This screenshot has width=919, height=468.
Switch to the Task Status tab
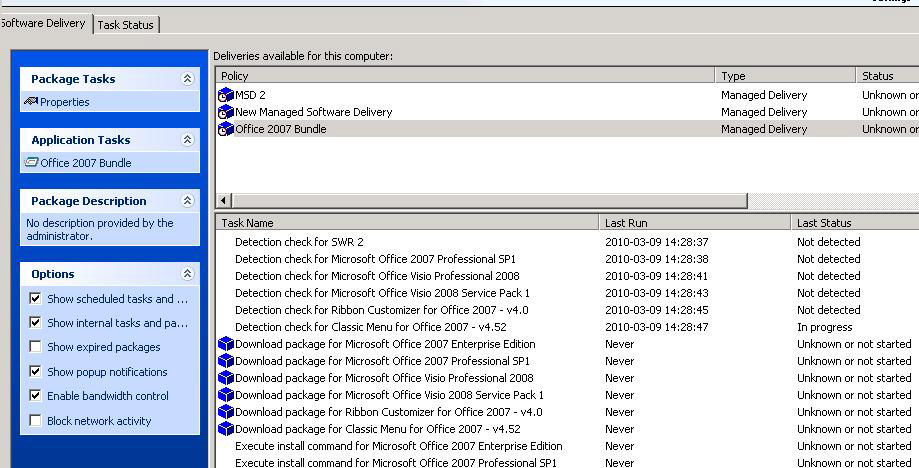[125, 25]
